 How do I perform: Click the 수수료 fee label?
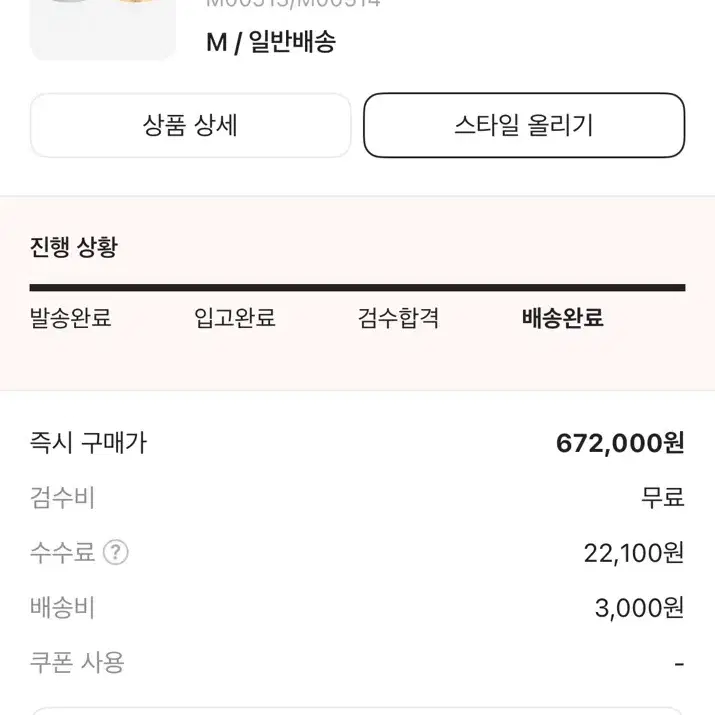62,553
